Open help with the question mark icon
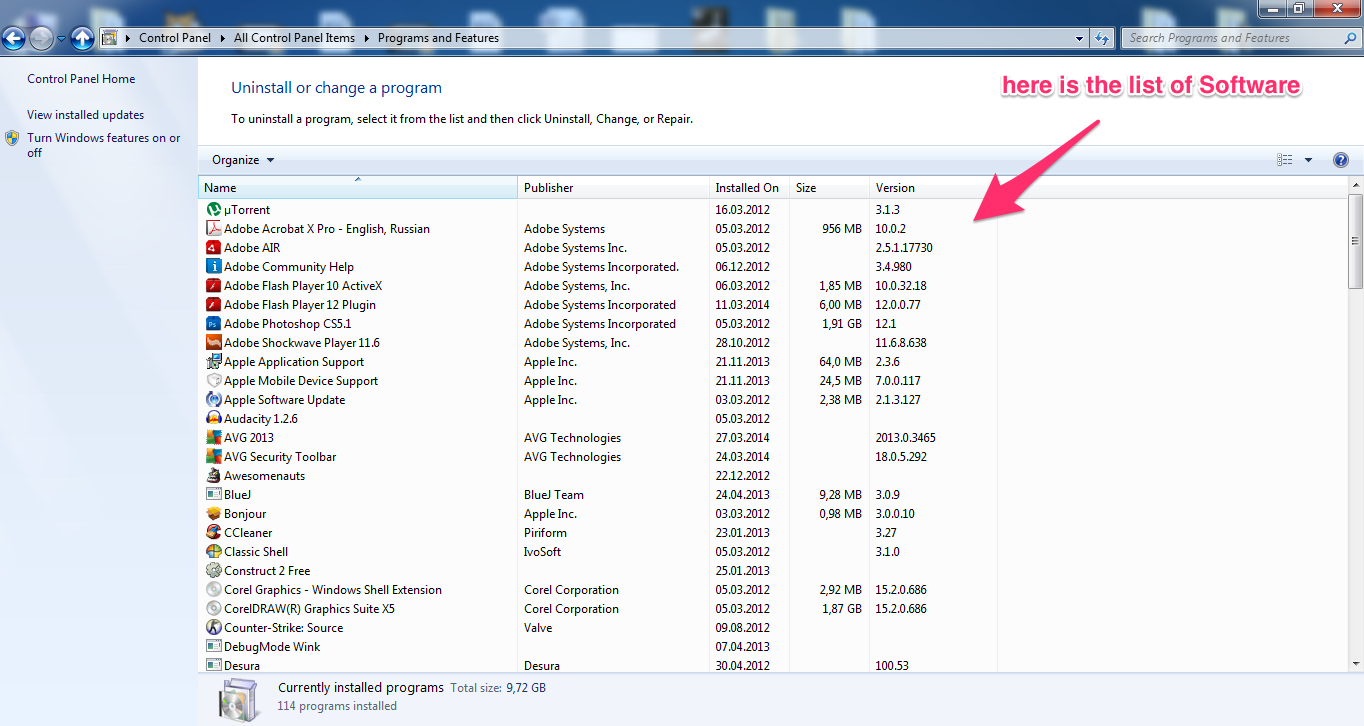This screenshot has height=726, width=1364. point(1341,160)
